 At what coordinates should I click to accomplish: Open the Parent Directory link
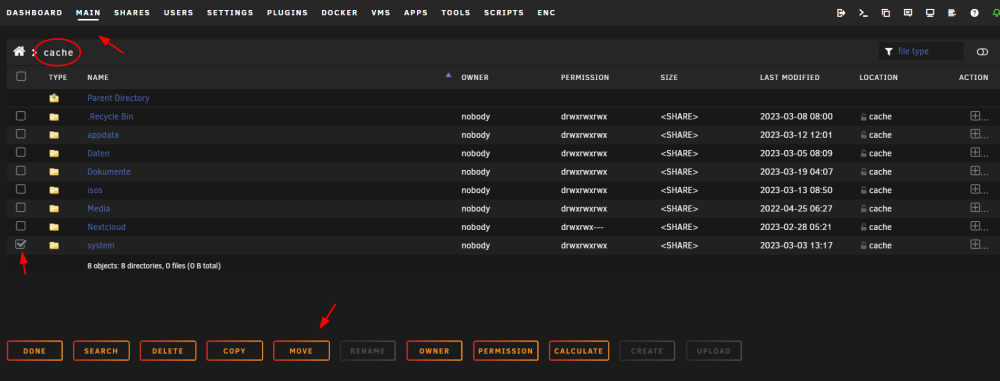pyautogui.click(x=119, y=98)
